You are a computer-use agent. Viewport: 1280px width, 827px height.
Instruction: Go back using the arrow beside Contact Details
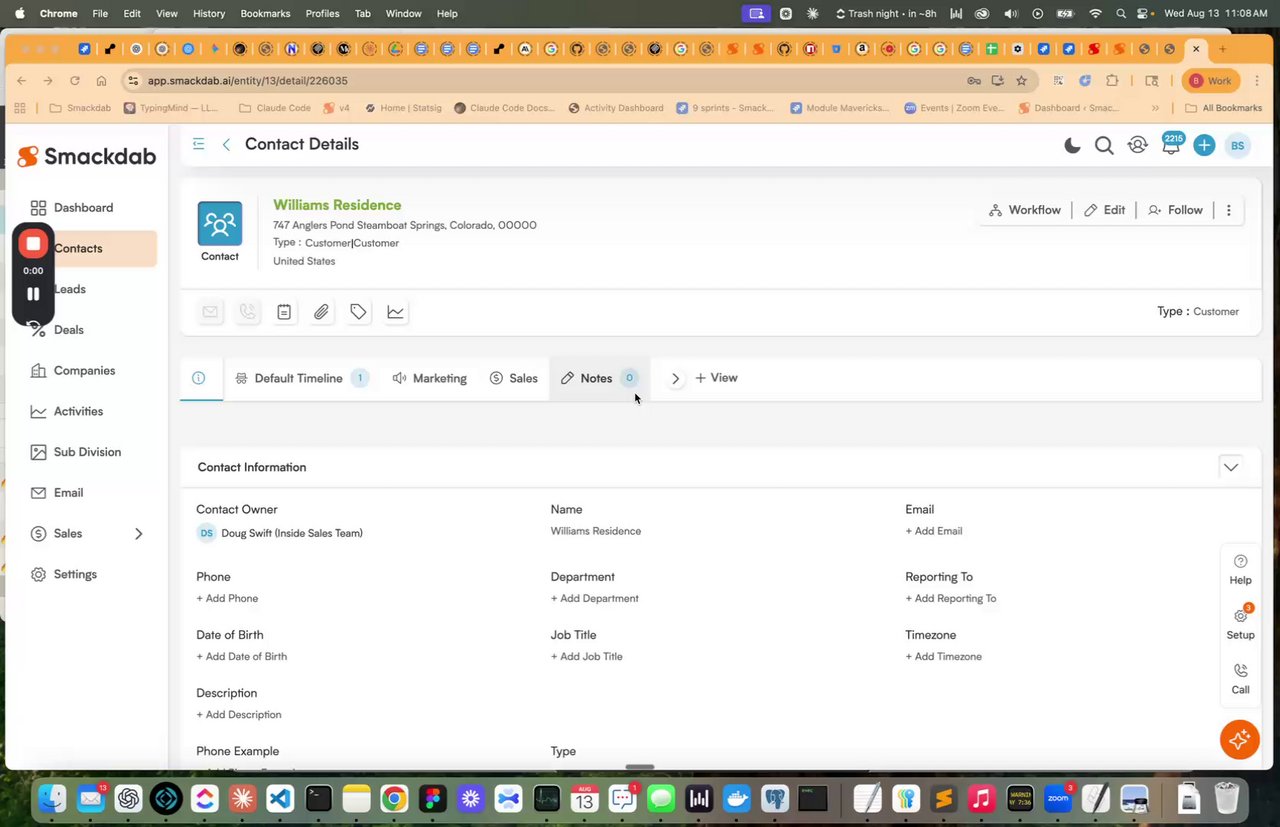pos(226,145)
